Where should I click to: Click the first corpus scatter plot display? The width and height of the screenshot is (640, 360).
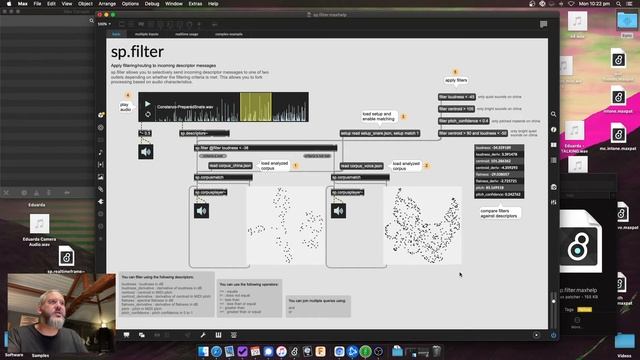click(286, 226)
